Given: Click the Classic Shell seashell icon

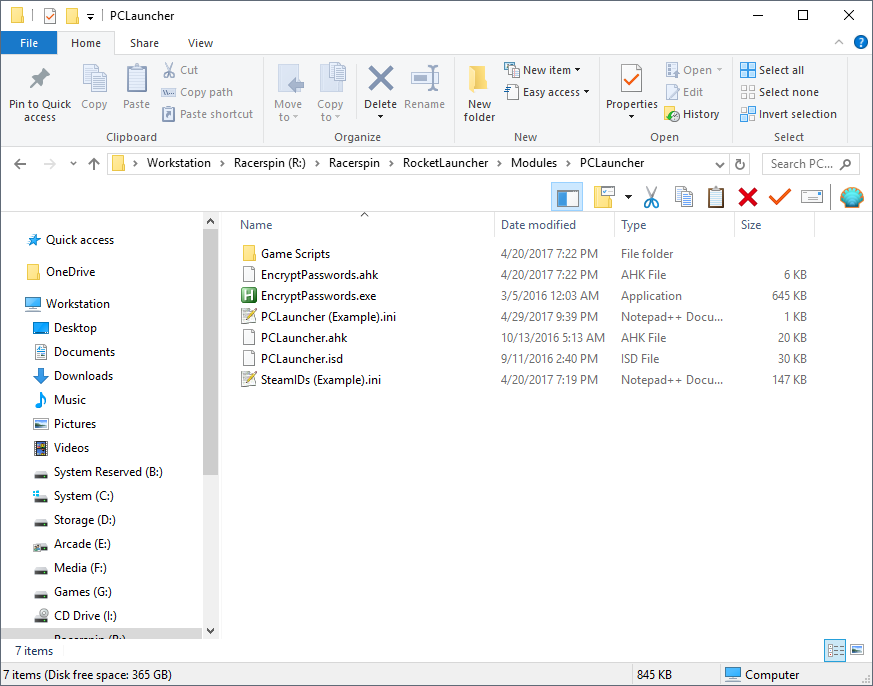Looking at the screenshot, I should (x=851, y=197).
